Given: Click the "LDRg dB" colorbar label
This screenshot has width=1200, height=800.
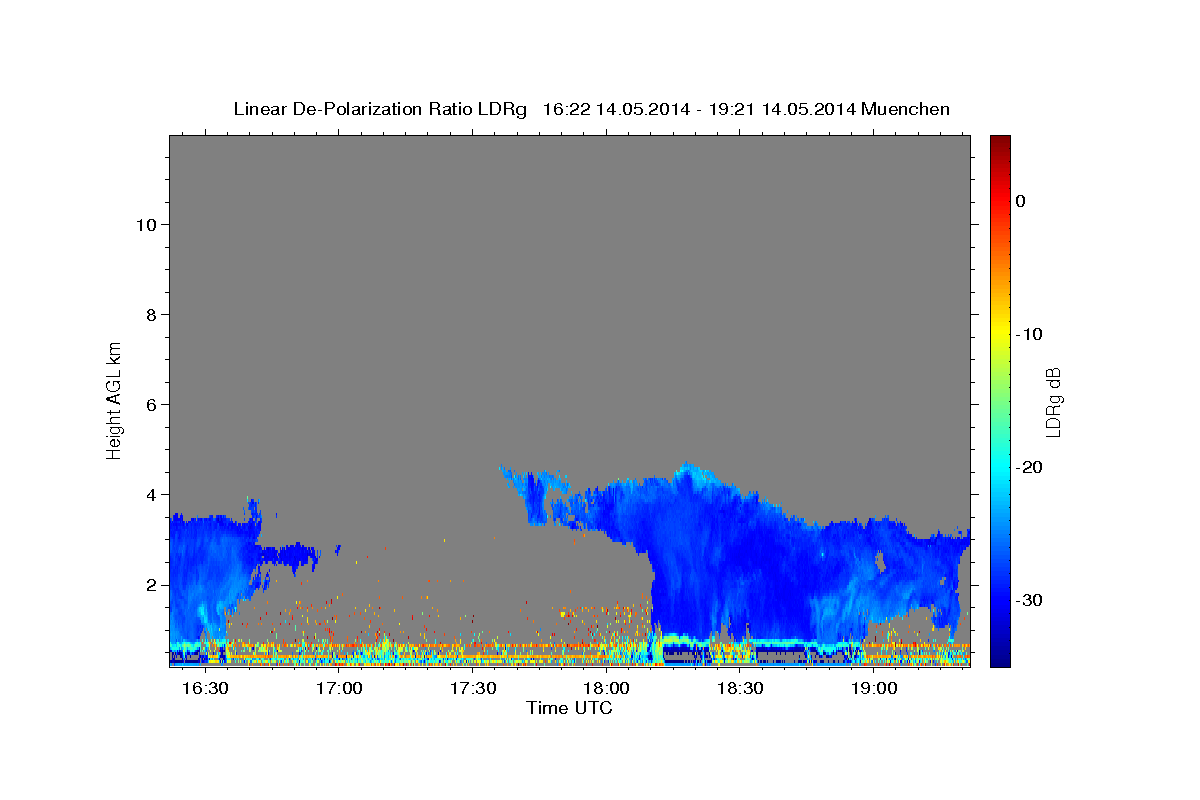Looking at the screenshot, I should 1052,402.
